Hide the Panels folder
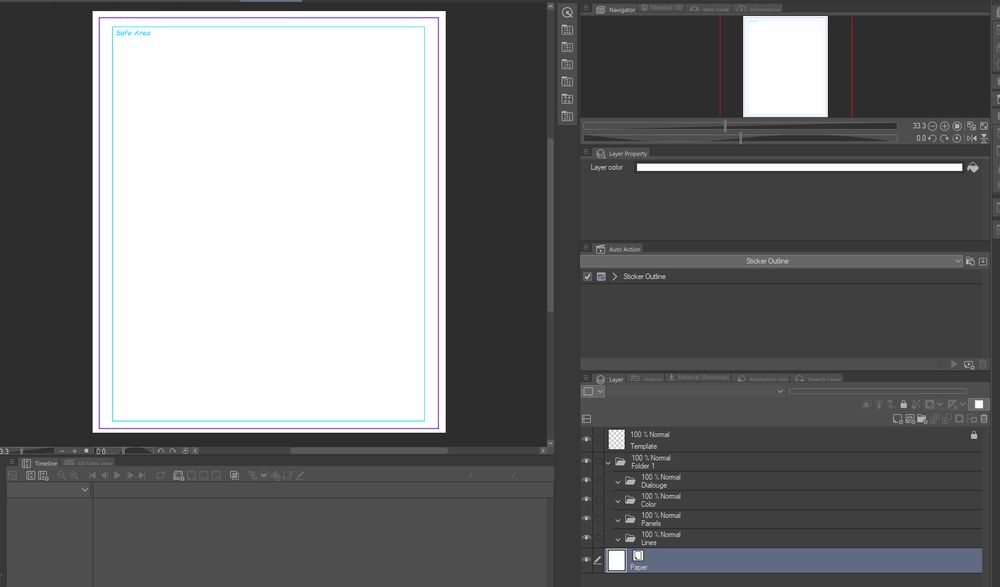The image size is (1000, 587). (586, 519)
